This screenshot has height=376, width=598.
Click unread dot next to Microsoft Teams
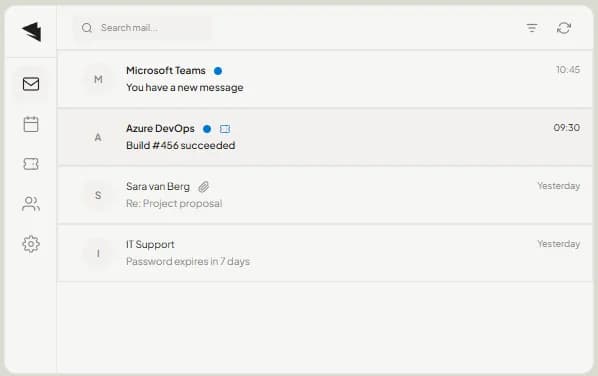(218, 71)
